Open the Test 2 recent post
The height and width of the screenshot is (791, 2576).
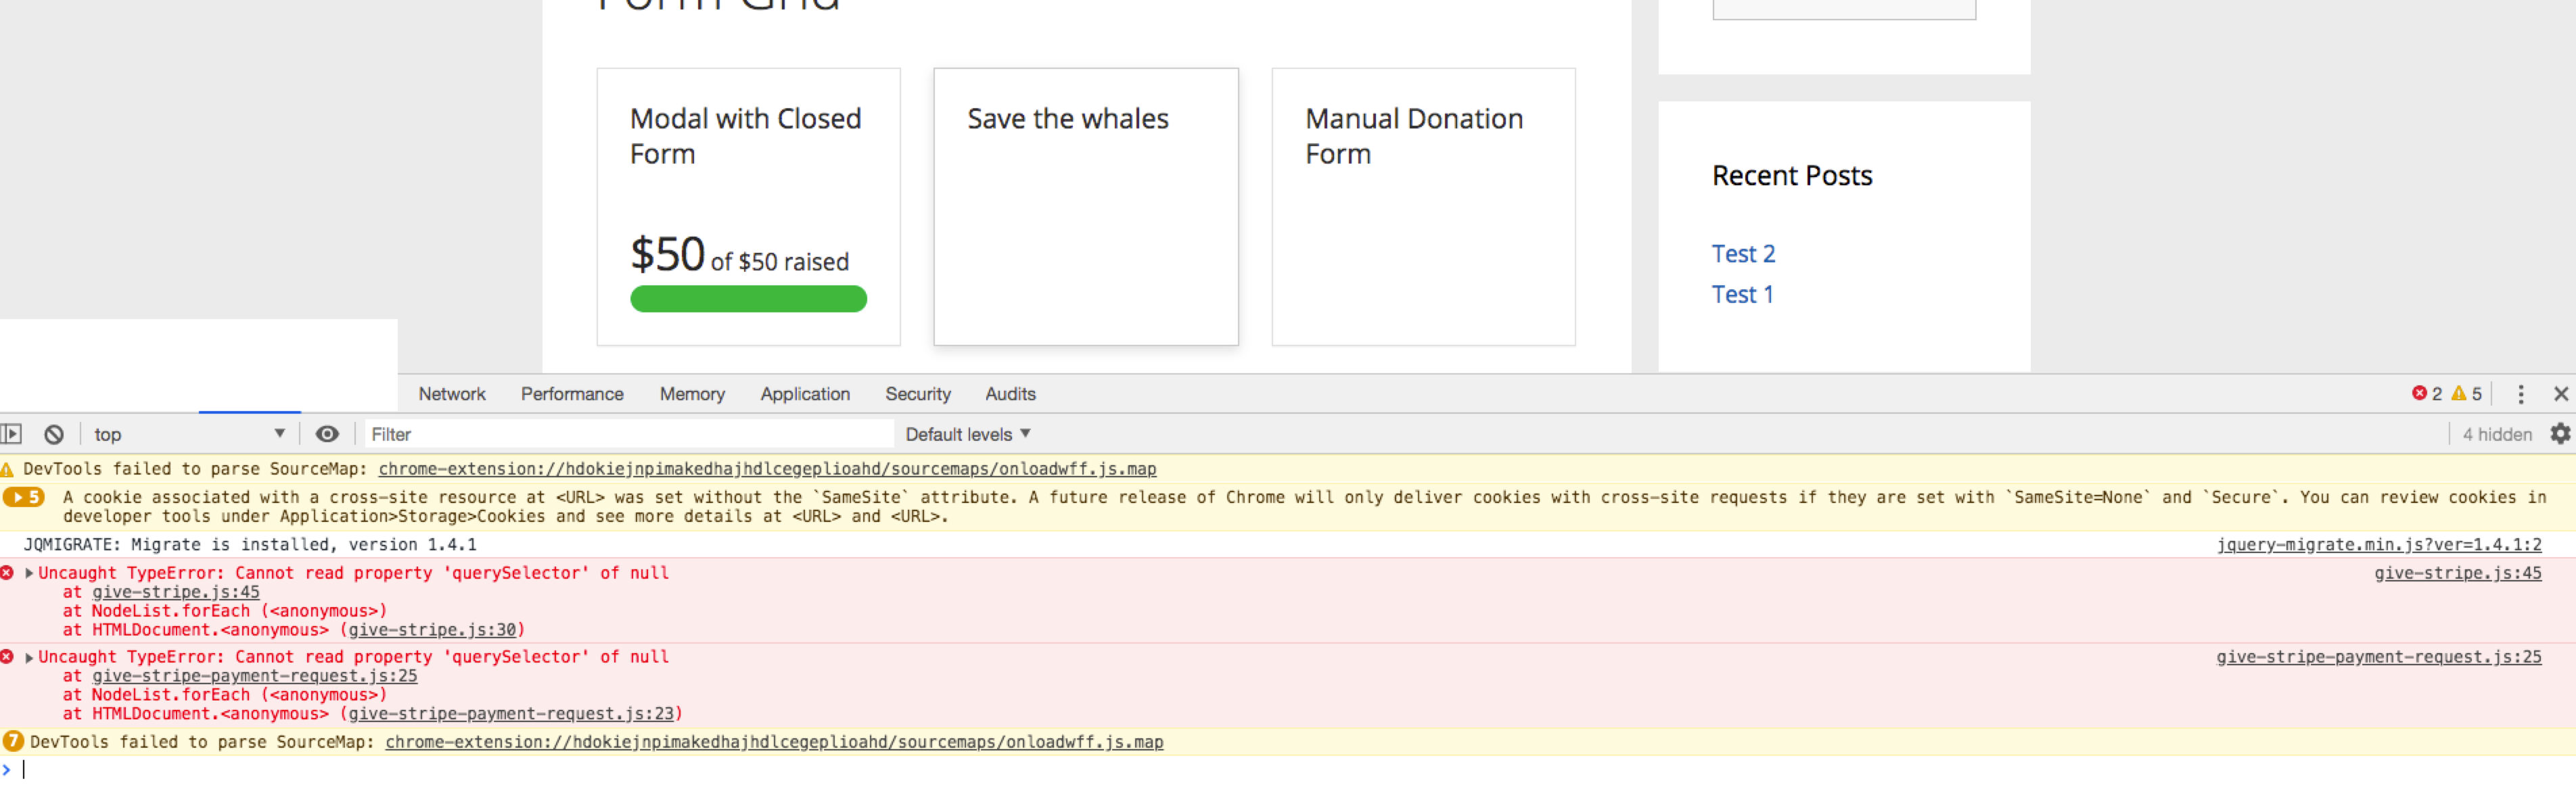(1743, 254)
